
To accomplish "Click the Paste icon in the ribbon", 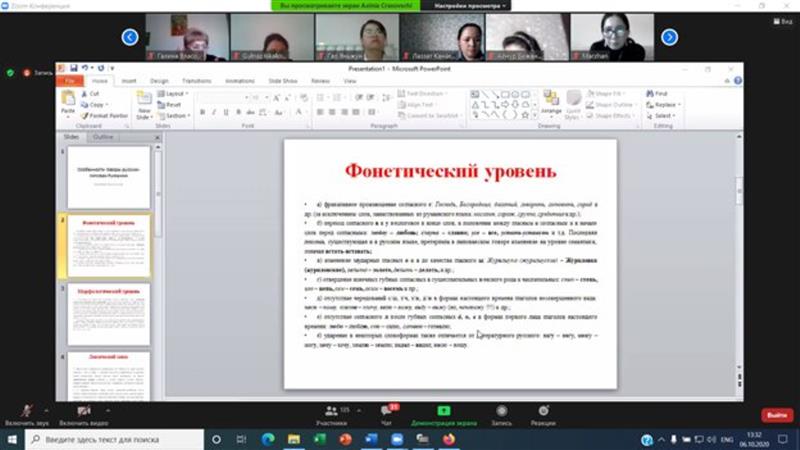I will point(68,102).
